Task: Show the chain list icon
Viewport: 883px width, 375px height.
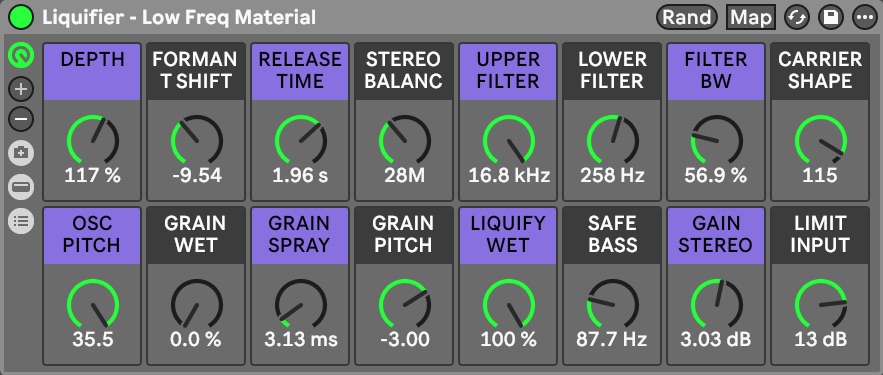Action: tap(21, 221)
